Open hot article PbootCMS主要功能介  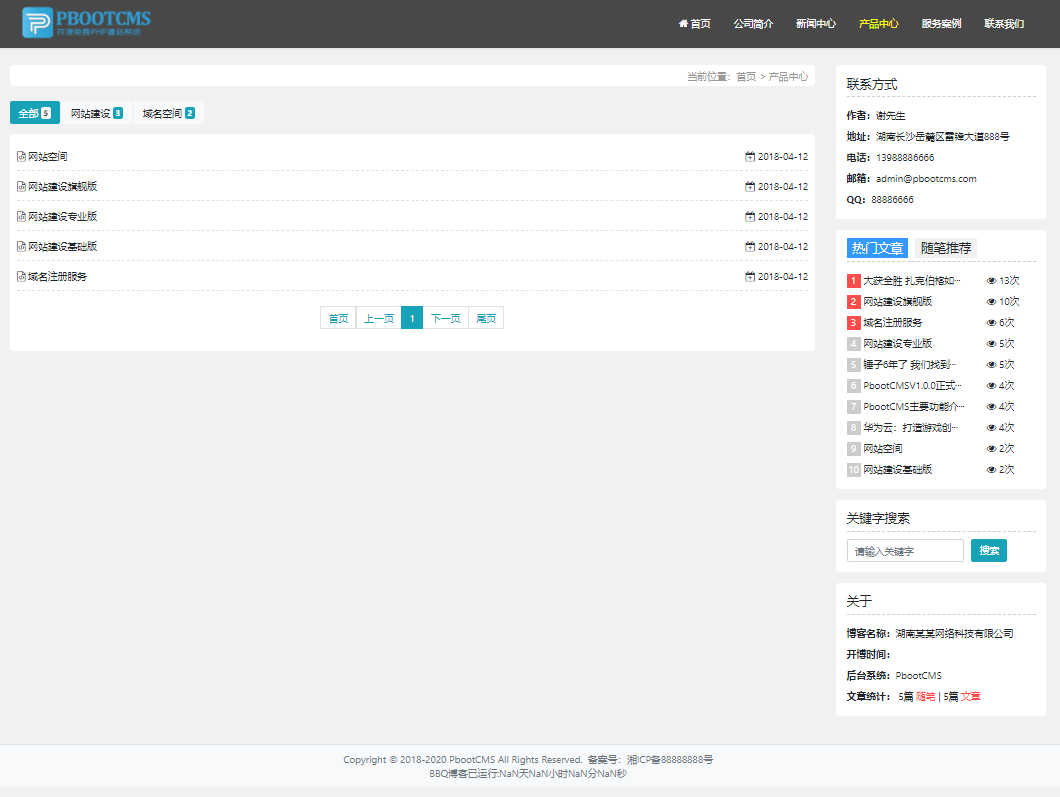click(913, 406)
